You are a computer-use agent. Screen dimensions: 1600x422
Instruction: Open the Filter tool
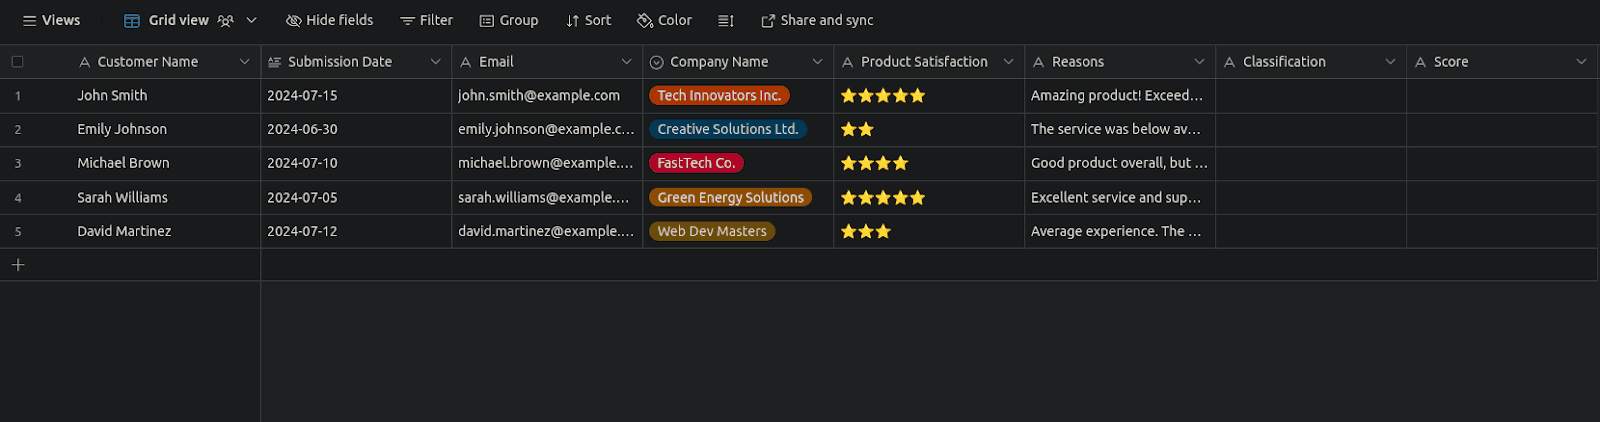pyautogui.click(x=426, y=21)
